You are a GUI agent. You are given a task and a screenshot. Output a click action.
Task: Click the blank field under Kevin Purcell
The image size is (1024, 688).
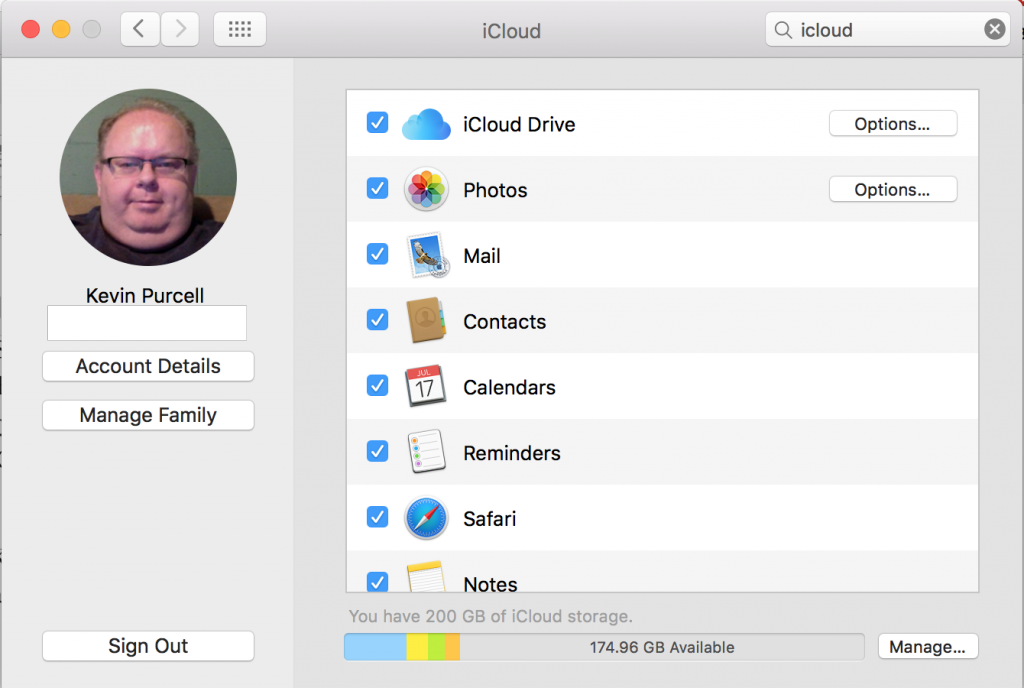[x=147, y=323]
